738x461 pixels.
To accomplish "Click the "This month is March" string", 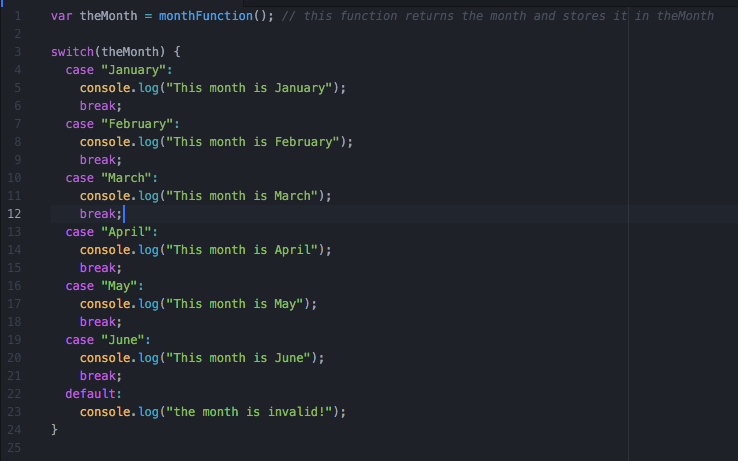I will coord(242,196).
